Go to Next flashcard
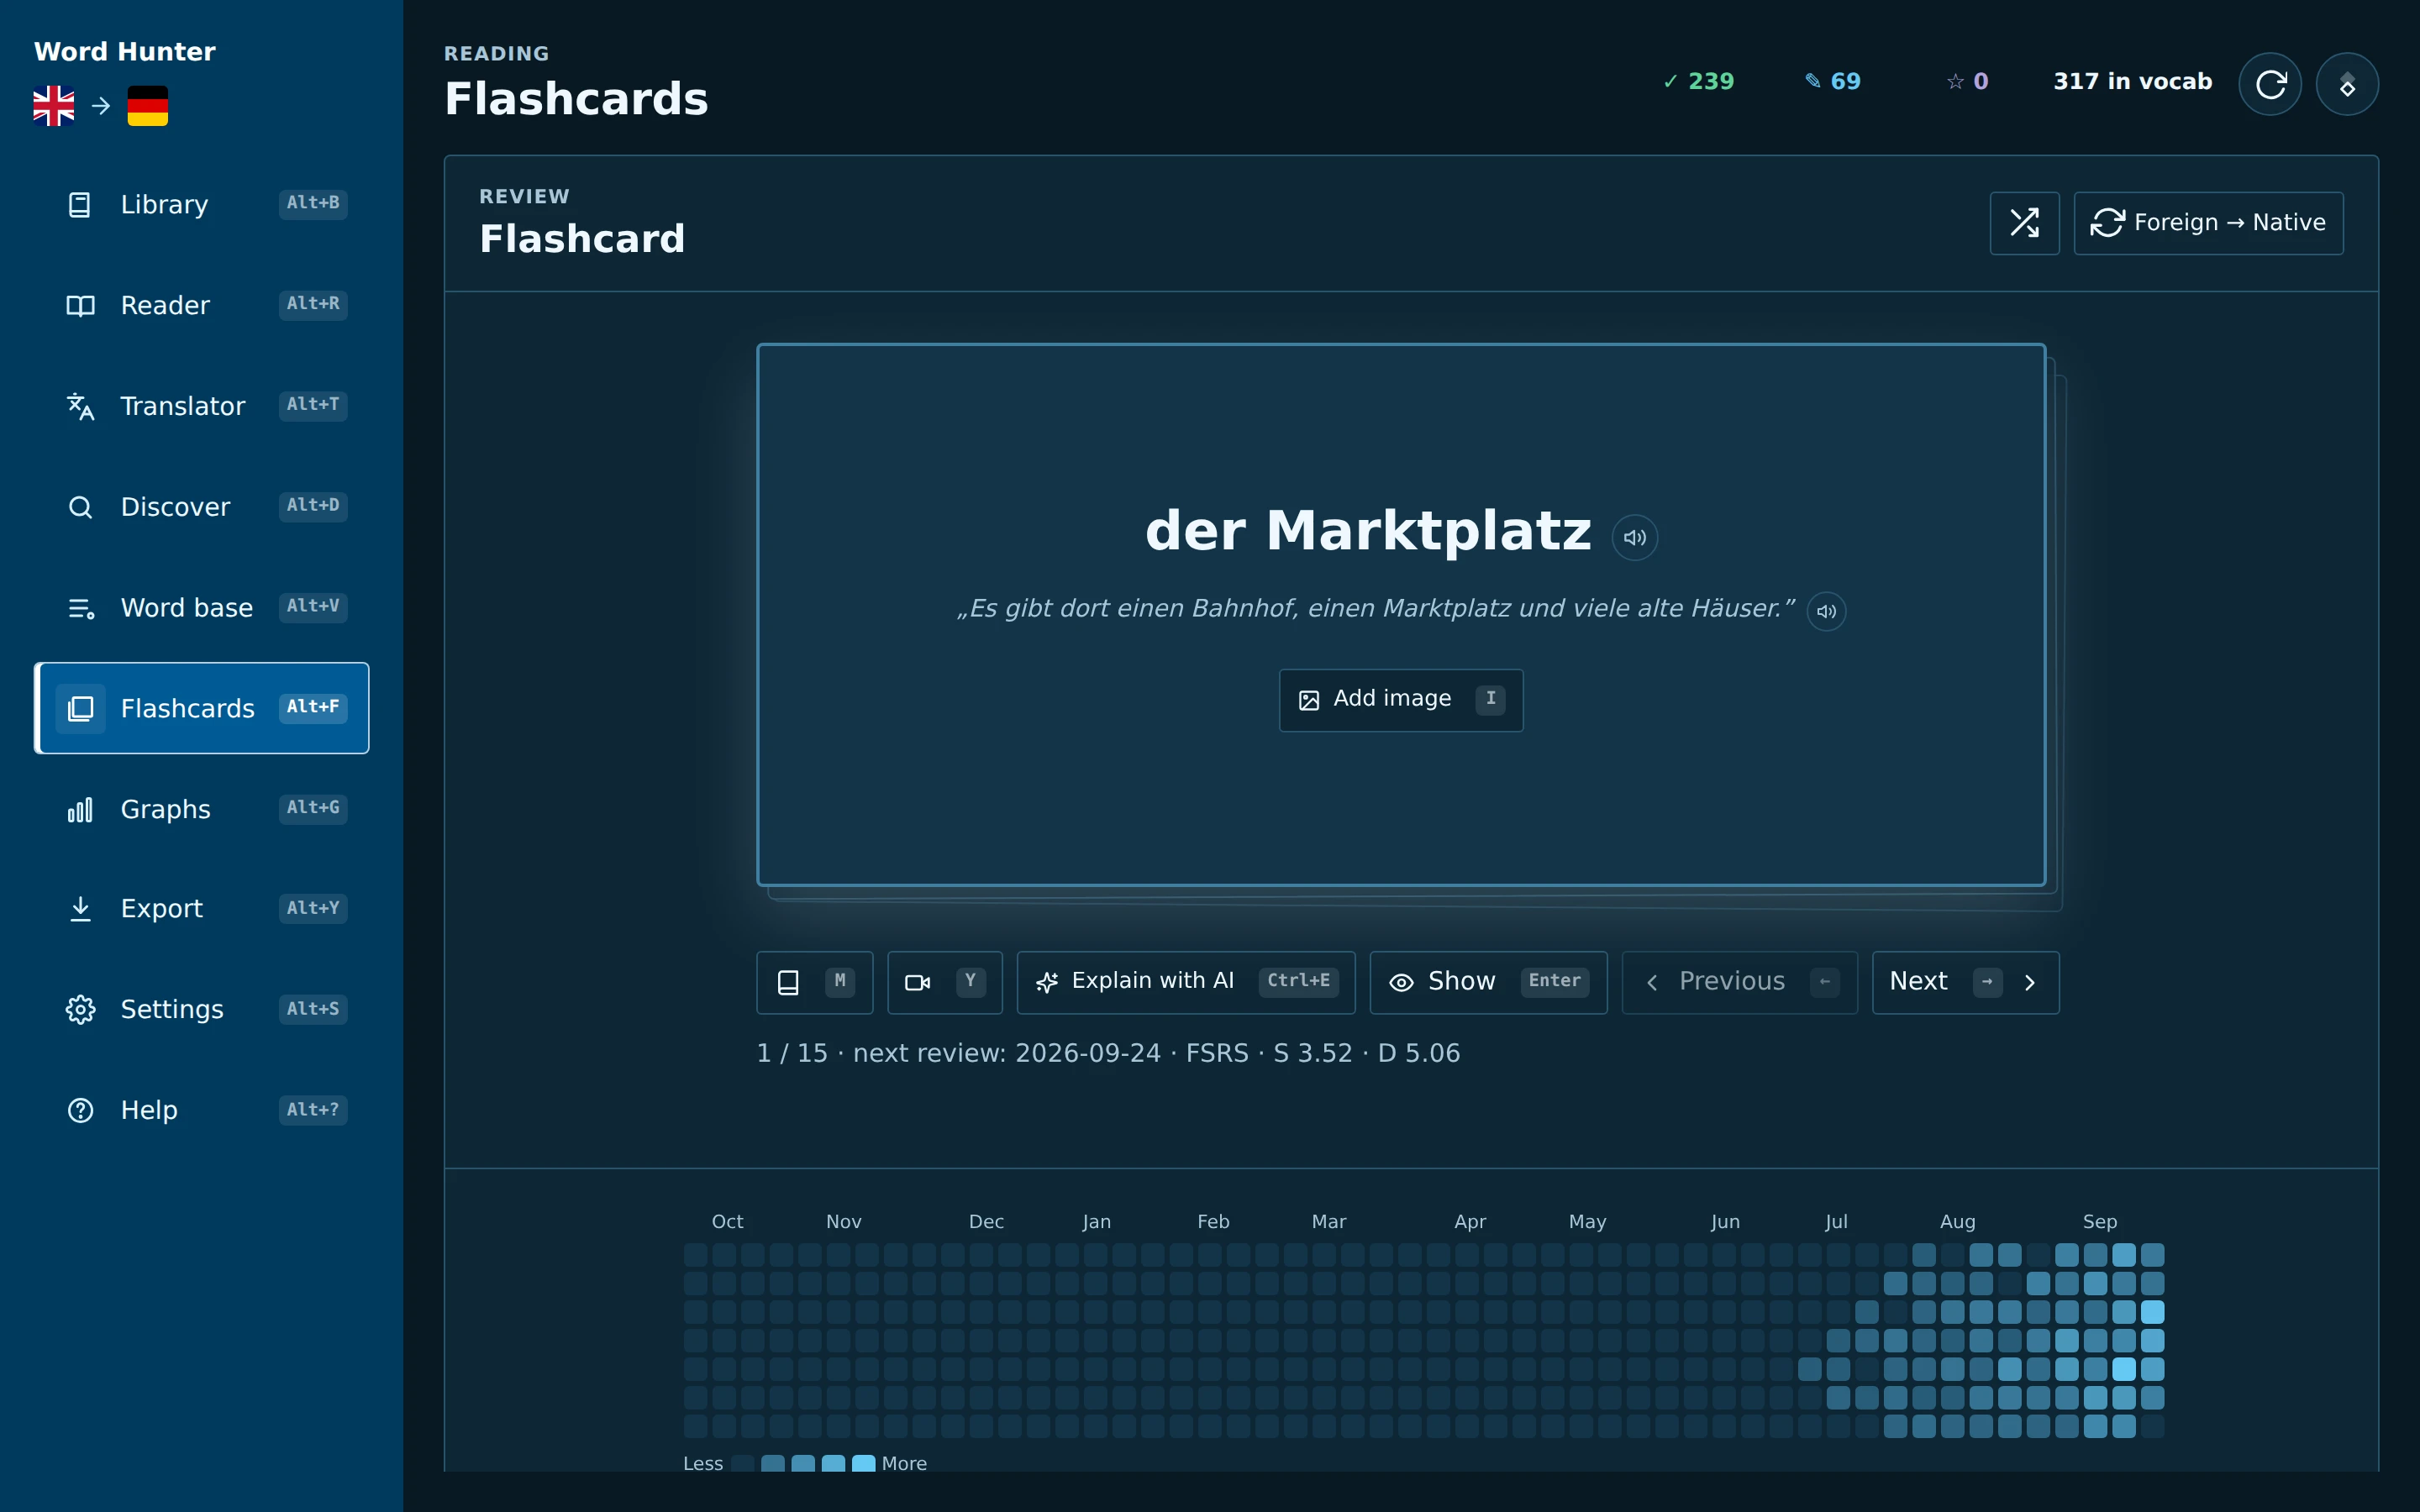 coord(1965,982)
